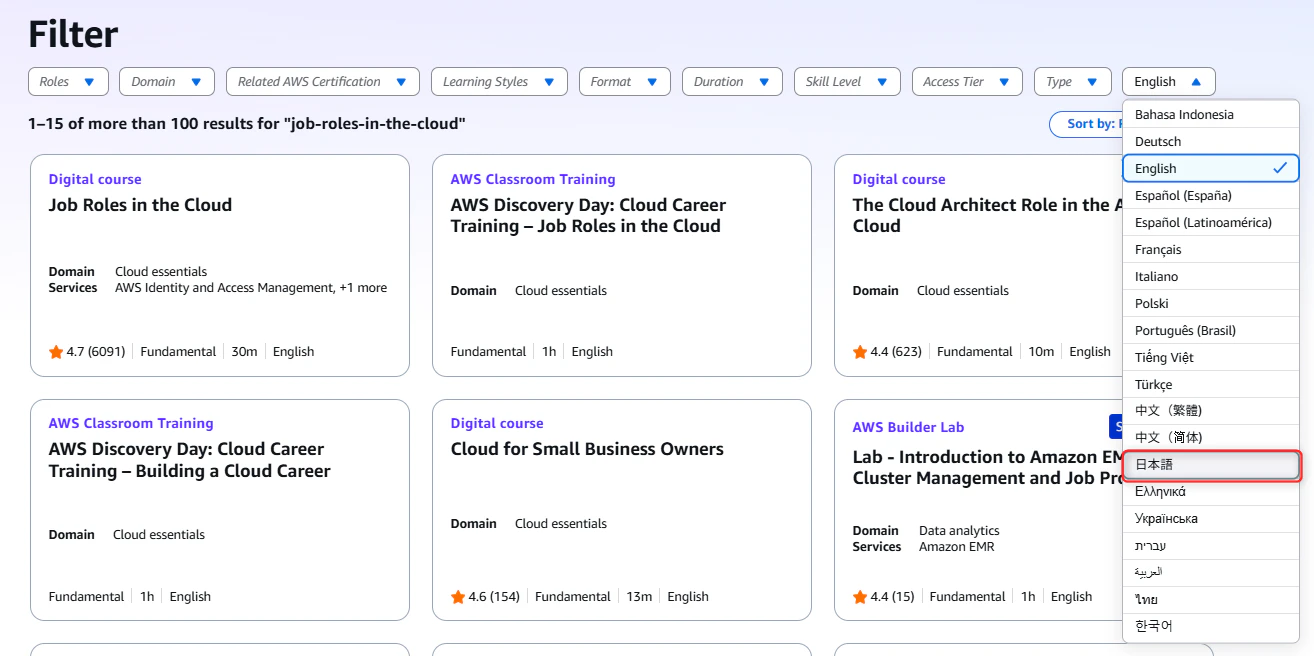Click 'AWS Identity and Access Management, +1 more'
This screenshot has height=656, width=1314.
[251, 288]
